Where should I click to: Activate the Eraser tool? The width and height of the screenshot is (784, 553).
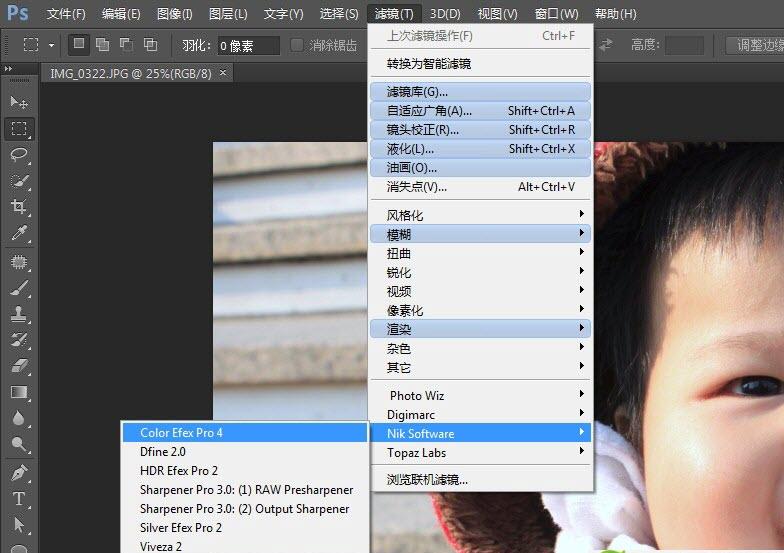[x=19, y=366]
